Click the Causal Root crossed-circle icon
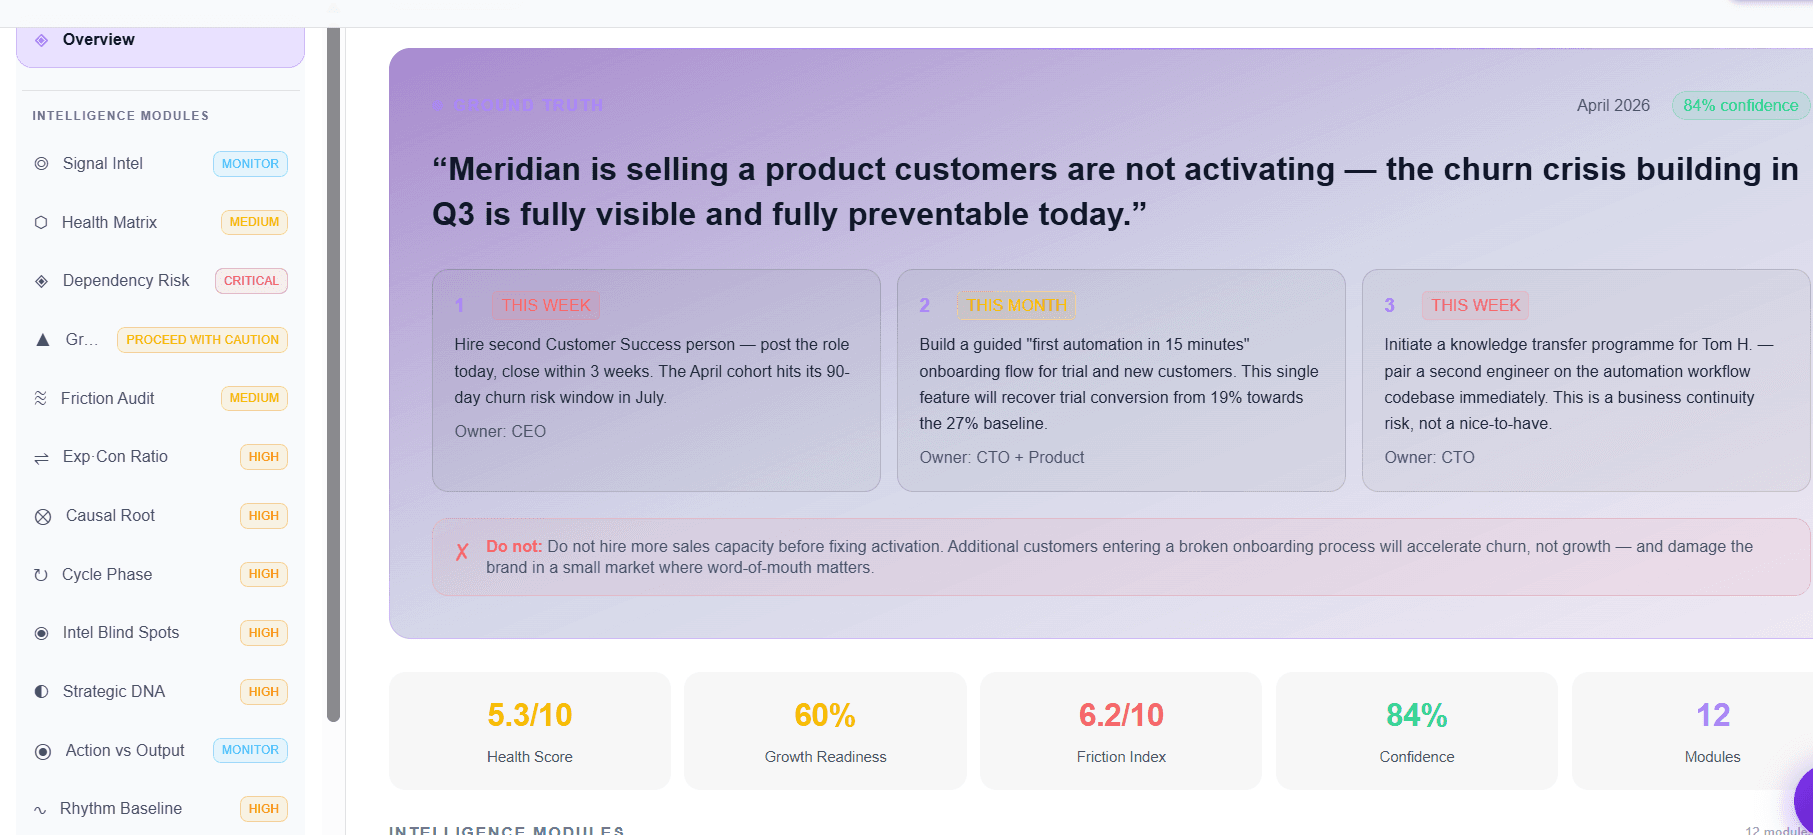Screen dimensions: 1813x835 click(x=43, y=516)
